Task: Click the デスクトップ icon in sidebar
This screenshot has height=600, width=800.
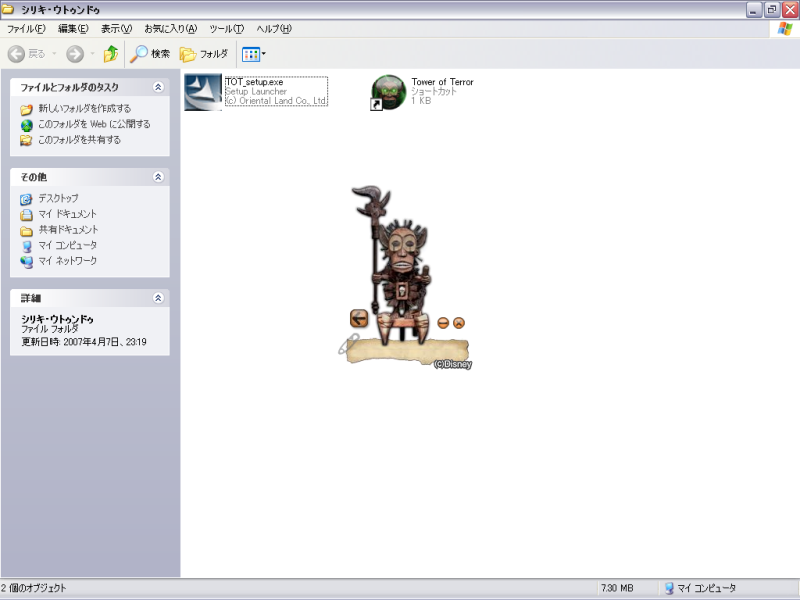Action: coord(27,199)
